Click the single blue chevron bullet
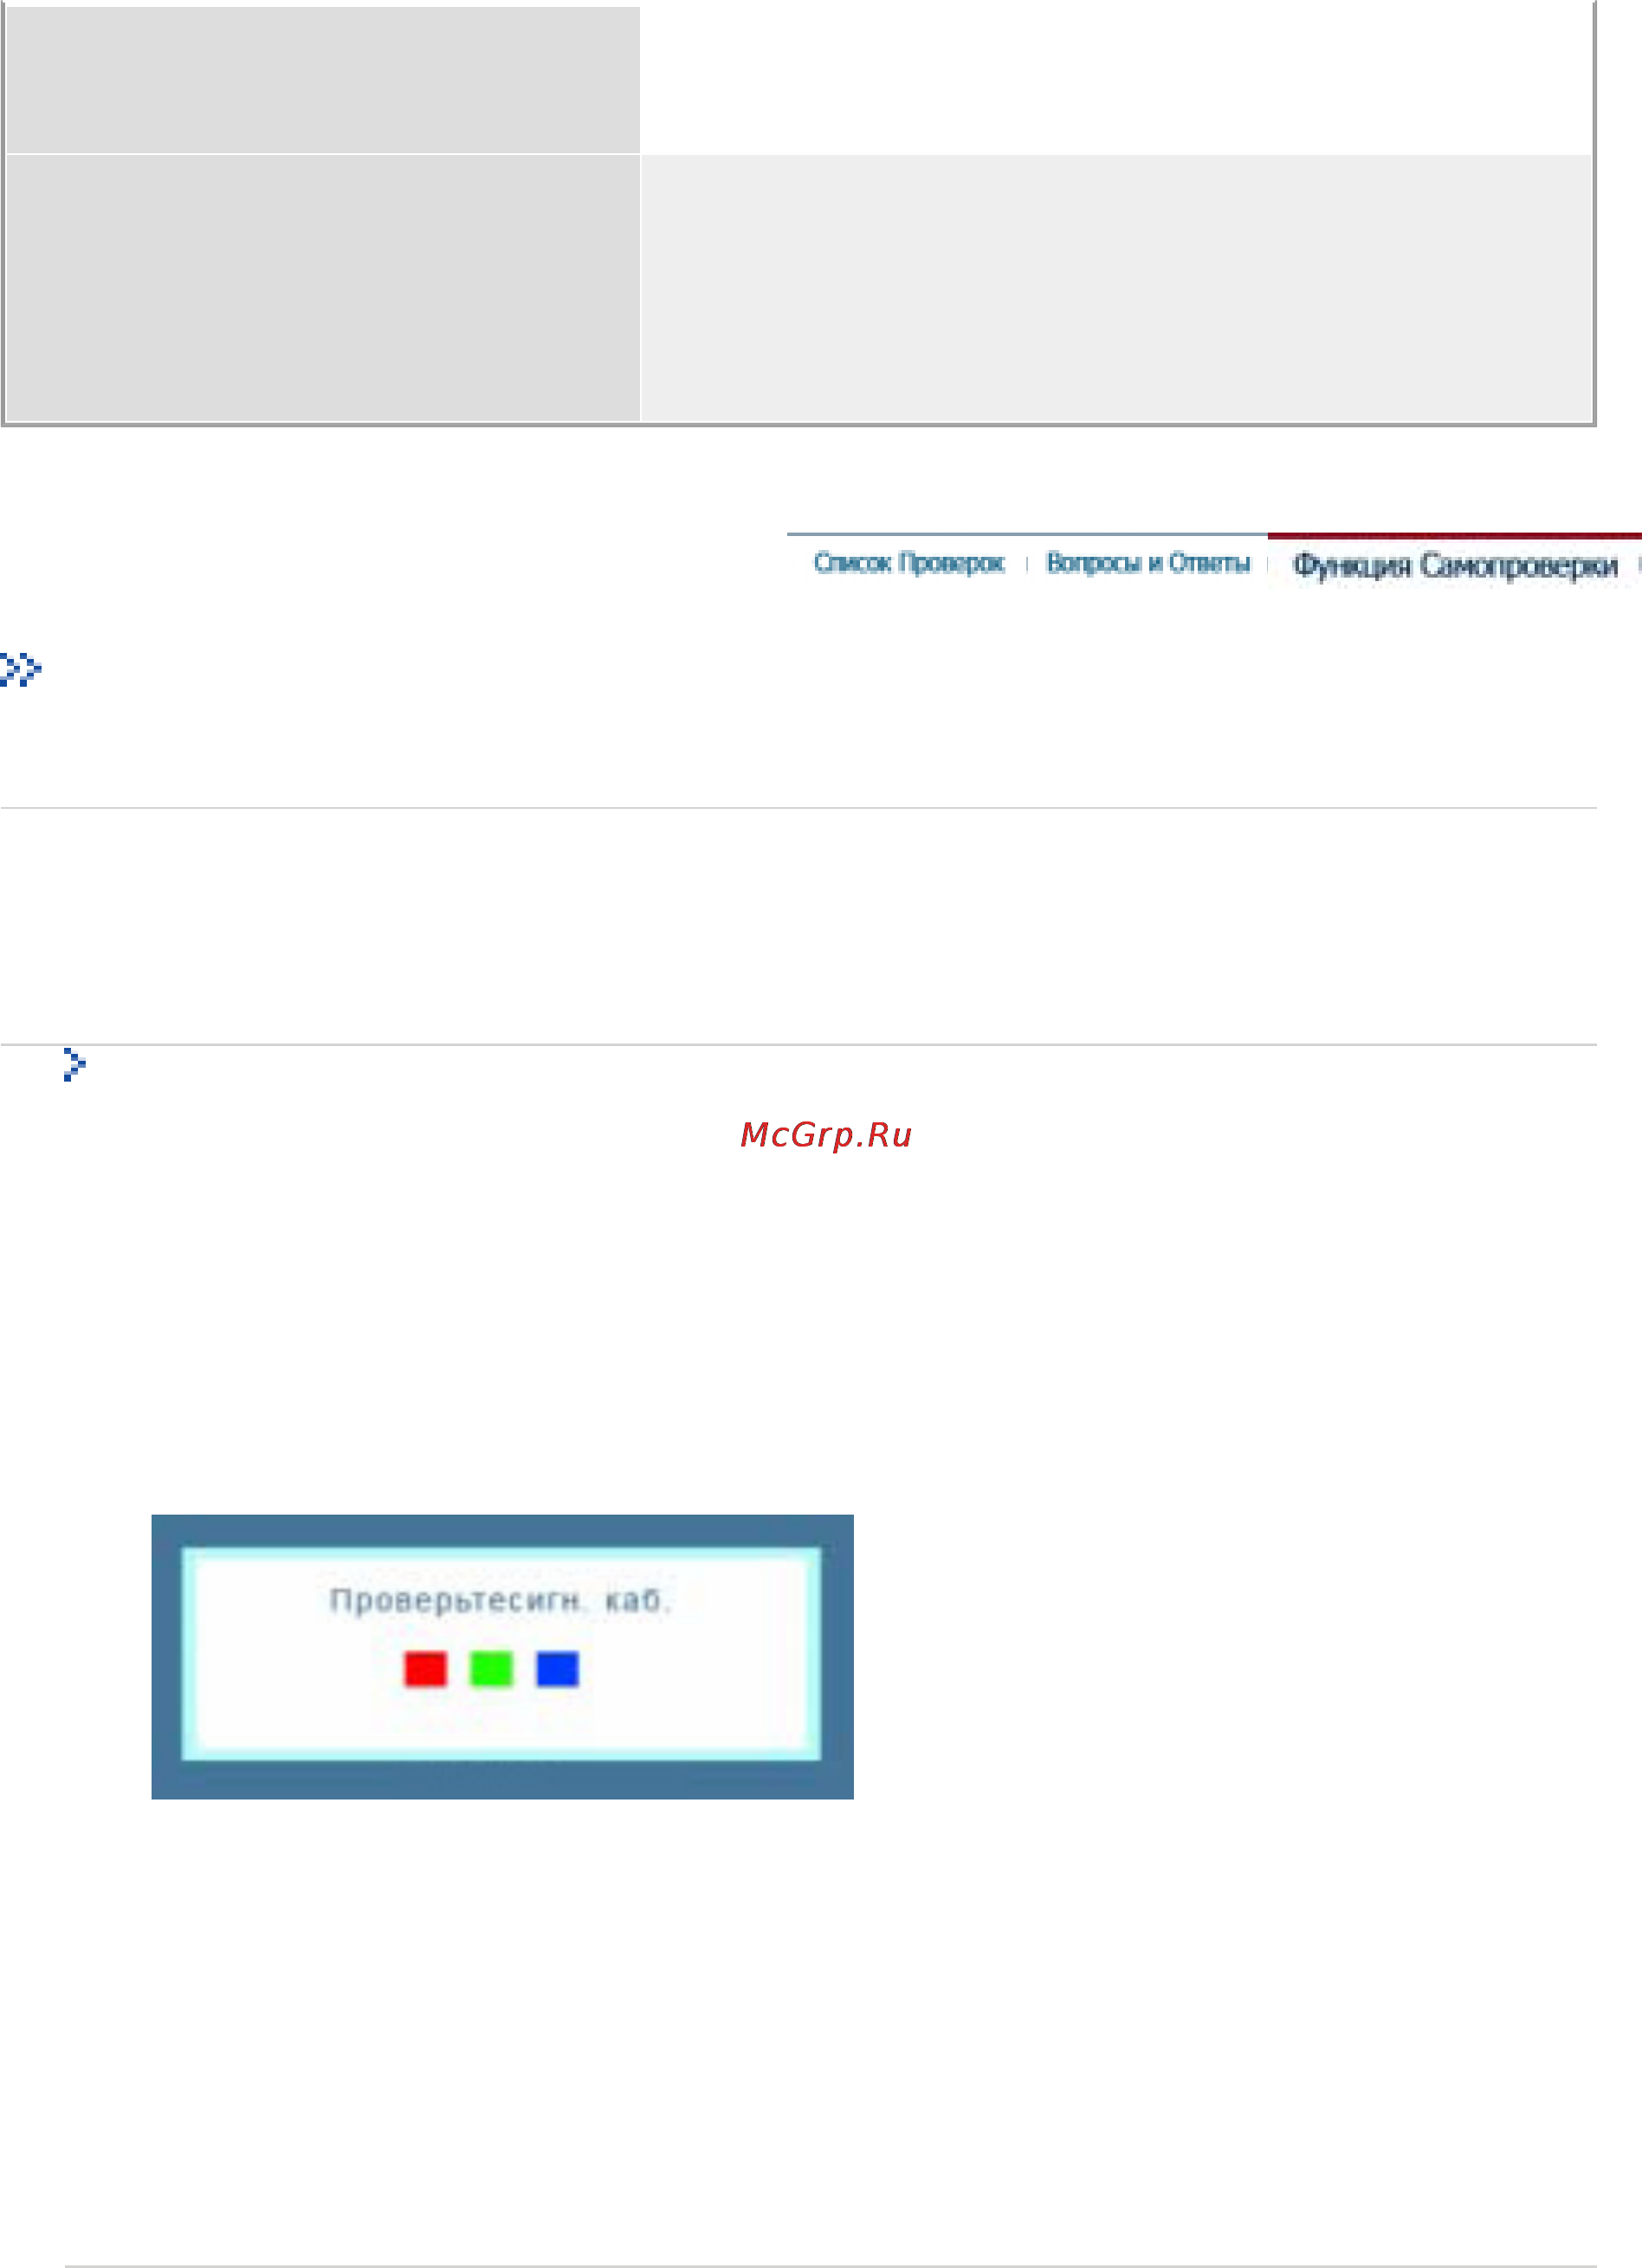This screenshot has width=1642, height=2268. [x=75, y=1064]
